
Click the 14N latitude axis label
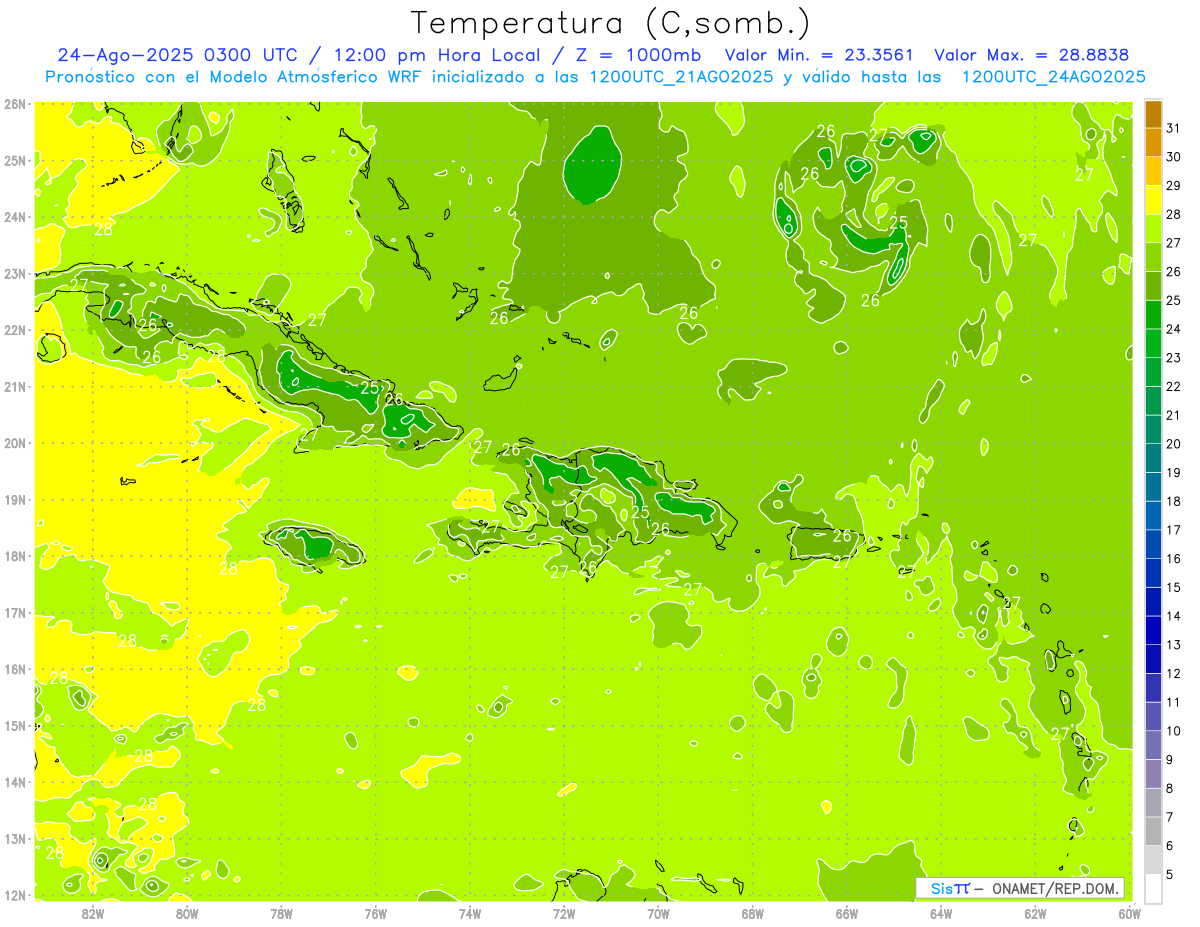15,782
